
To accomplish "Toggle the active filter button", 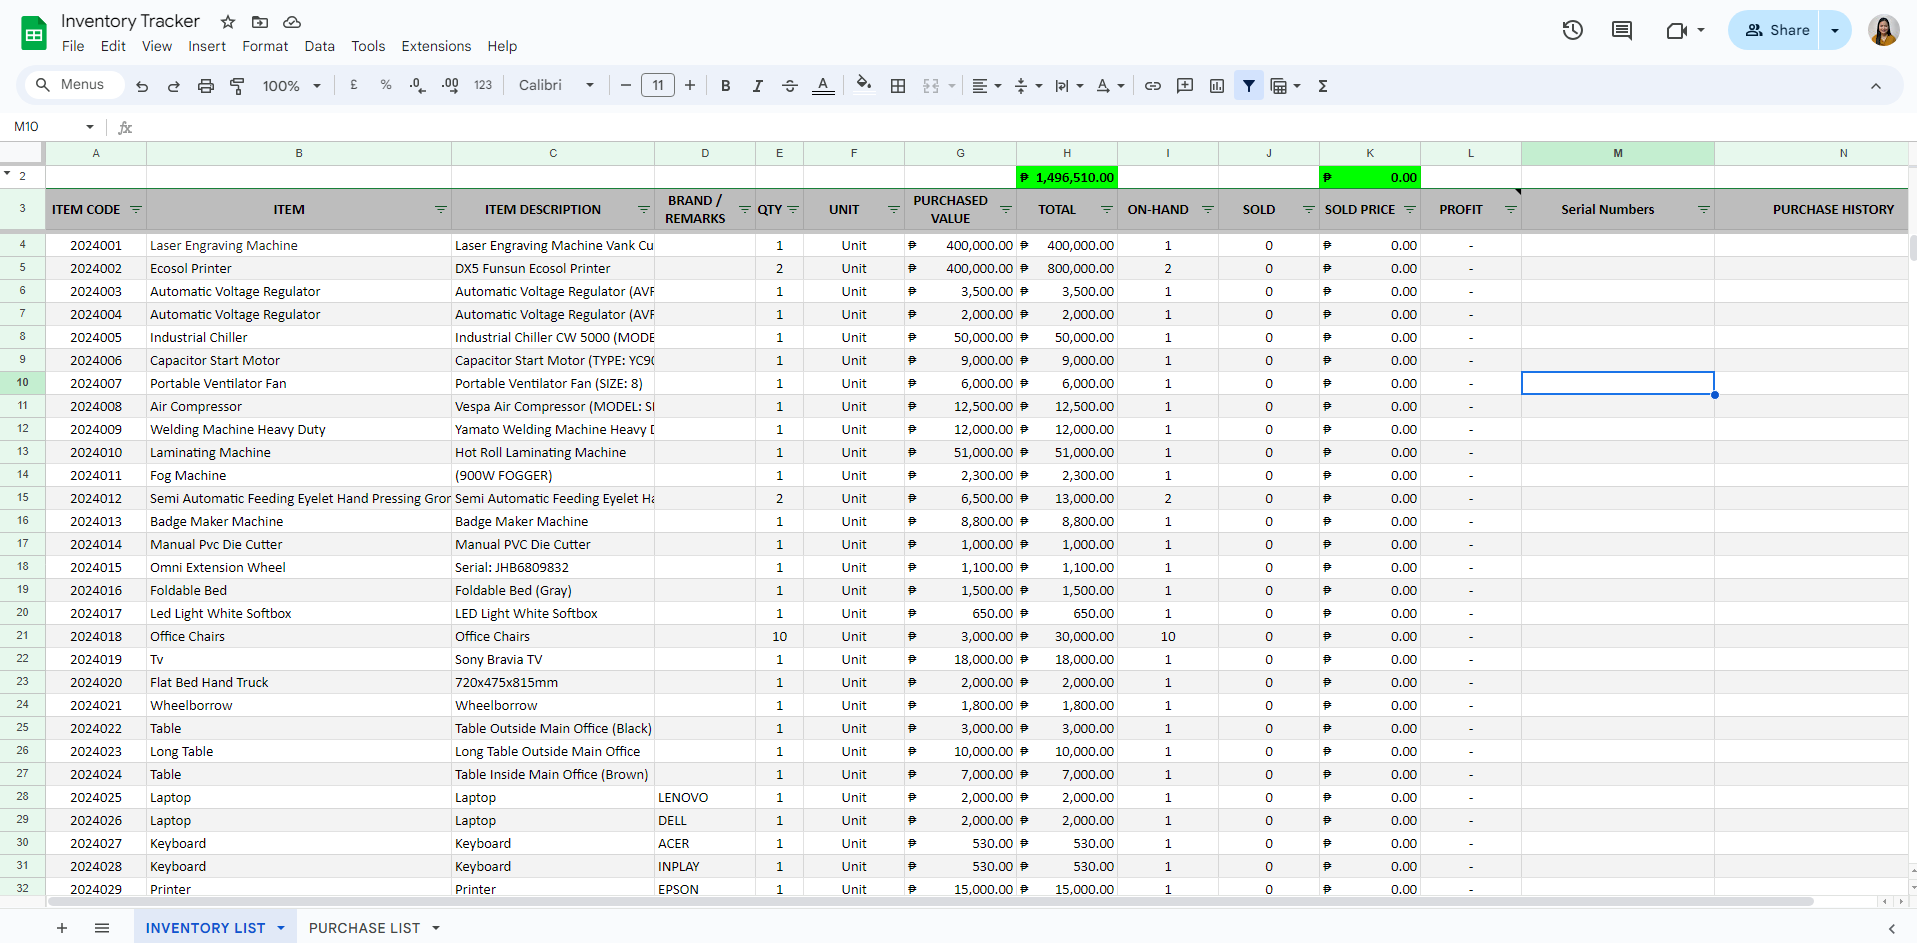I will [1248, 86].
